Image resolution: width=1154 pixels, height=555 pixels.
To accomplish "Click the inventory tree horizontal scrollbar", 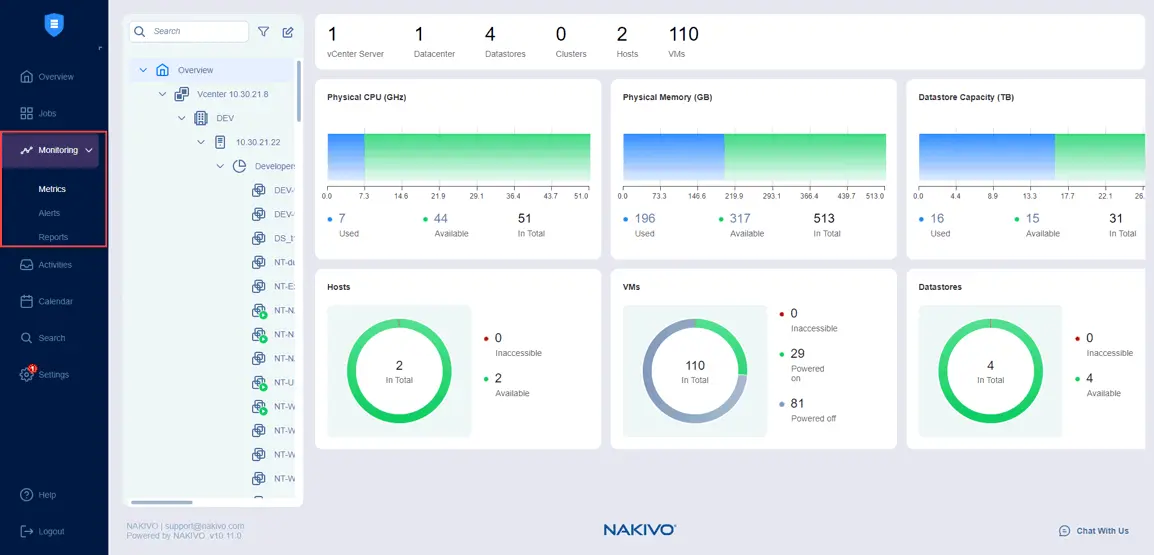I will [x=162, y=503].
